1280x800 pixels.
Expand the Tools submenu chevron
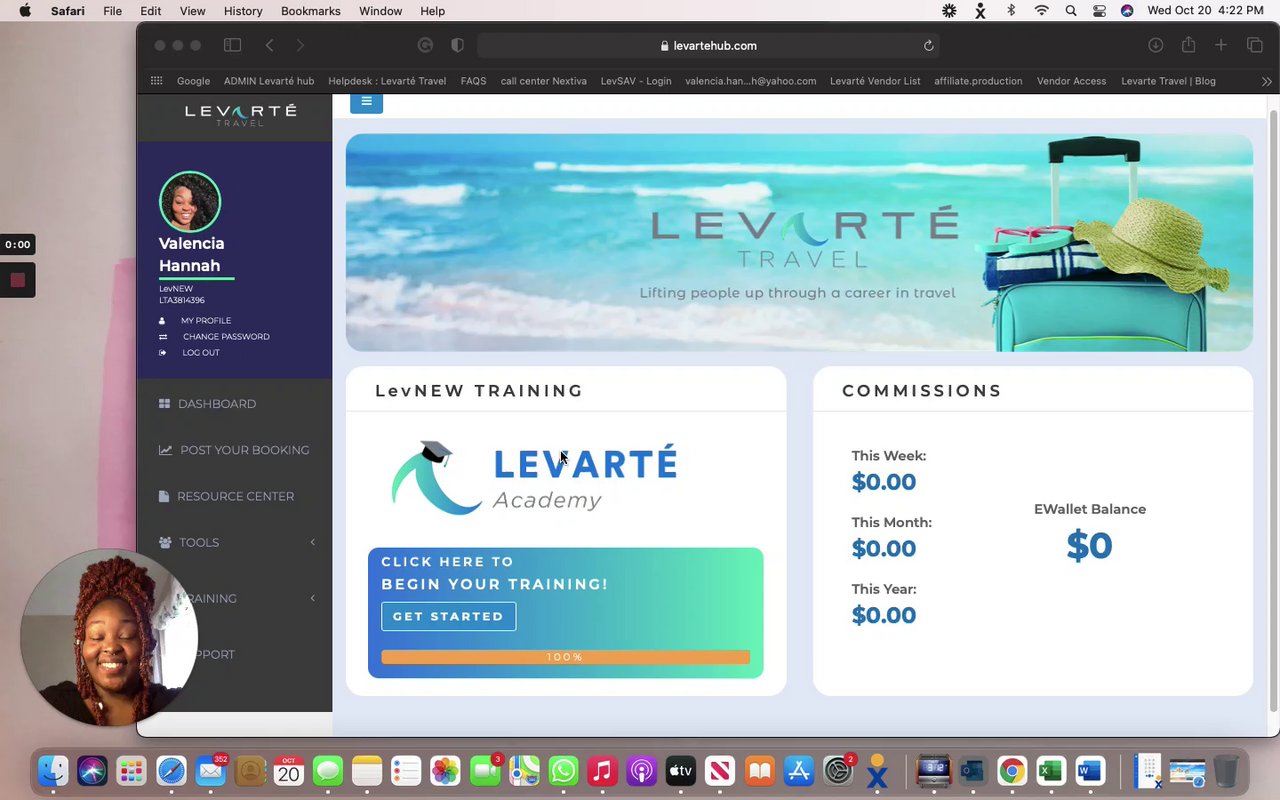312,542
